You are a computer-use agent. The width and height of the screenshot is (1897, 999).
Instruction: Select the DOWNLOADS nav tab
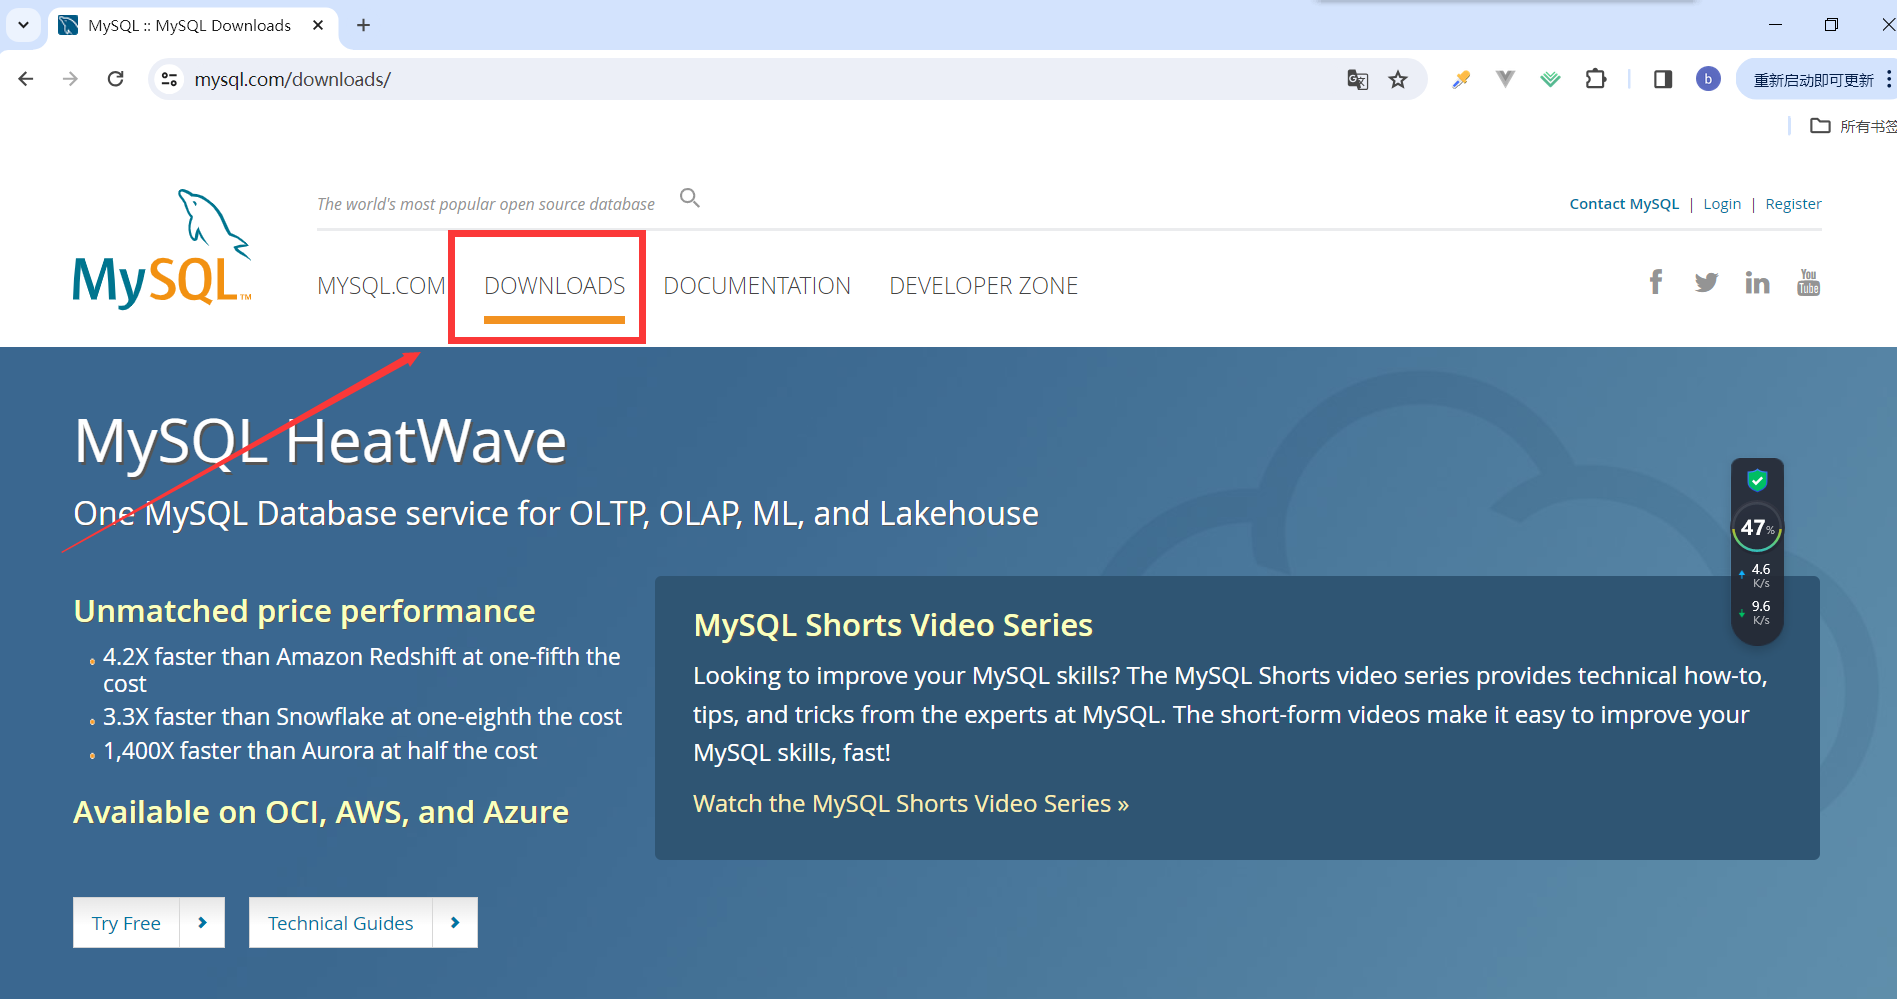(554, 286)
